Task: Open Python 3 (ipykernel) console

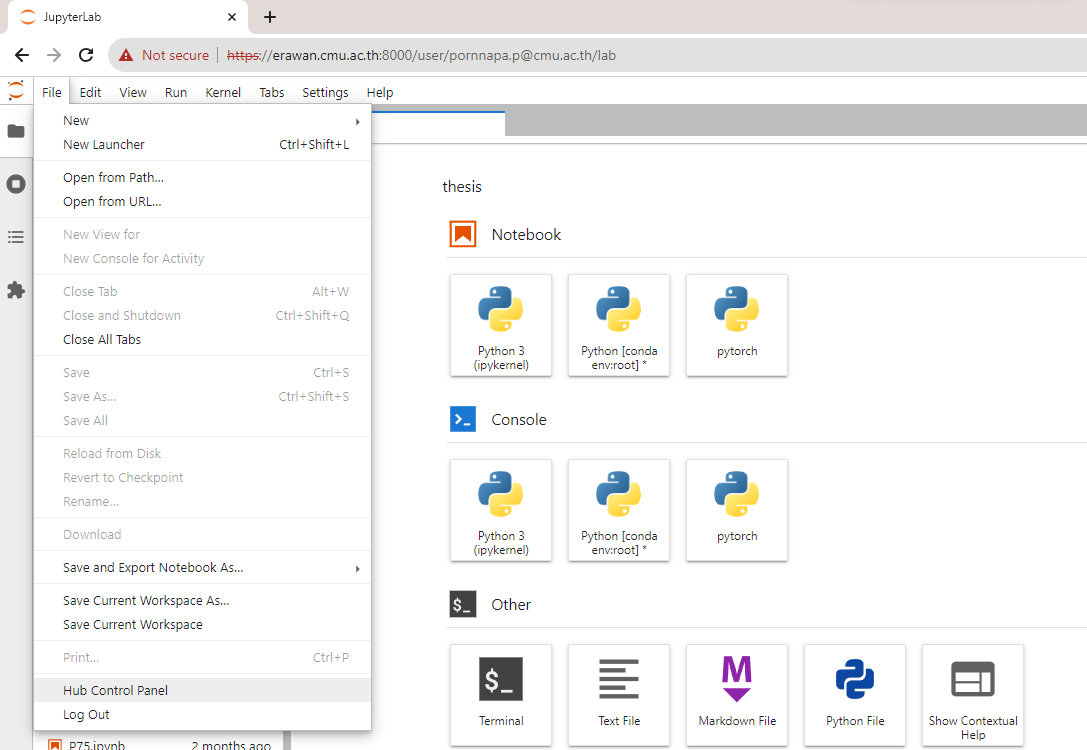Action: pos(501,510)
